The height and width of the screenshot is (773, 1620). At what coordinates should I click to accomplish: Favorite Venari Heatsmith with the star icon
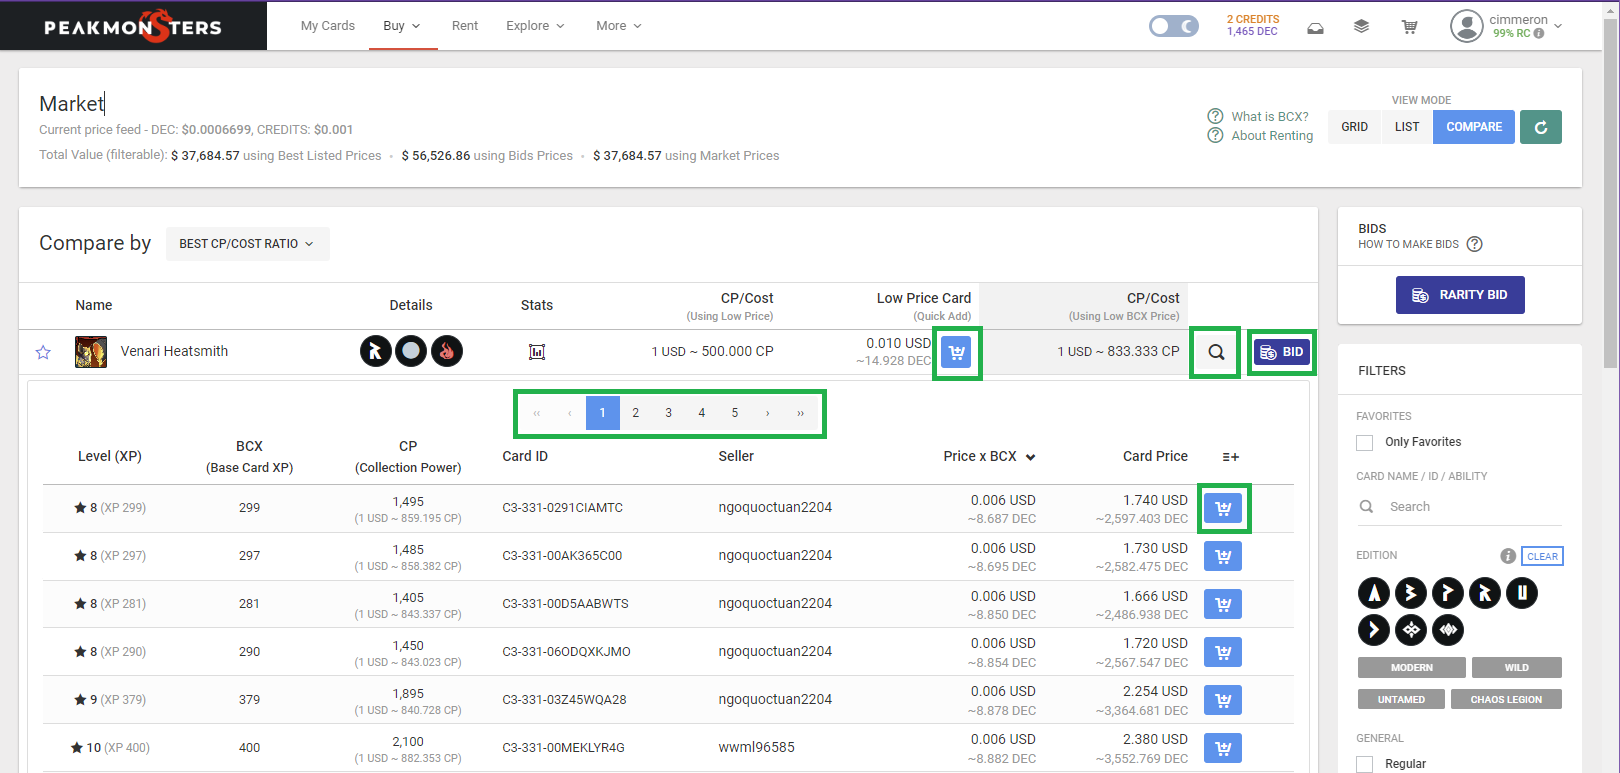pyautogui.click(x=43, y=352)
